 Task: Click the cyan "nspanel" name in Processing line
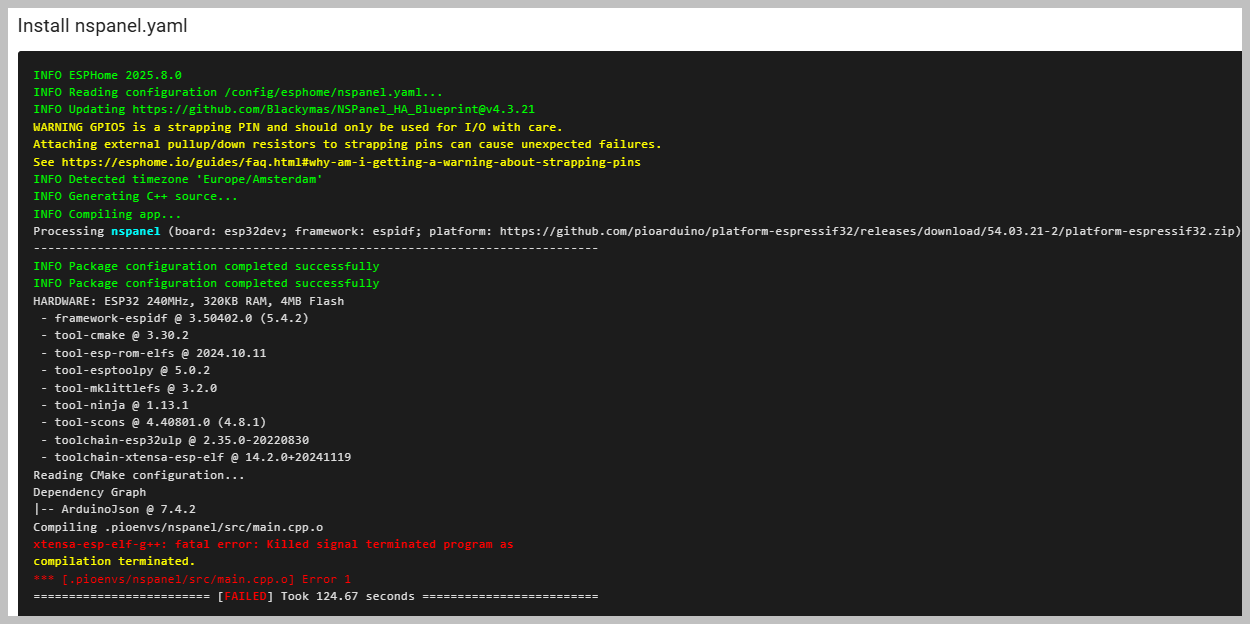[x=135, y=231]
